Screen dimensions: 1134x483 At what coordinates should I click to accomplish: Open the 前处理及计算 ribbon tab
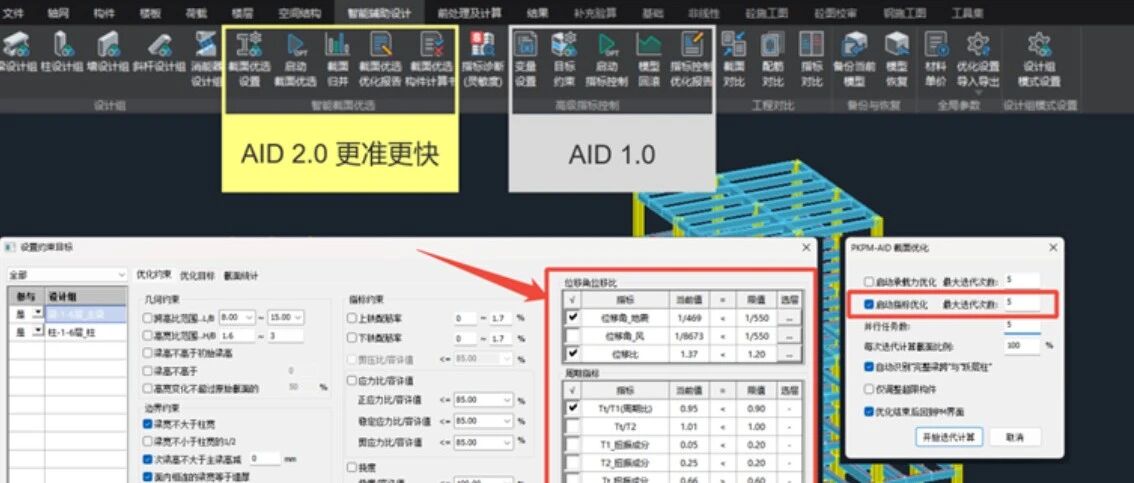[x=469, y=13]
